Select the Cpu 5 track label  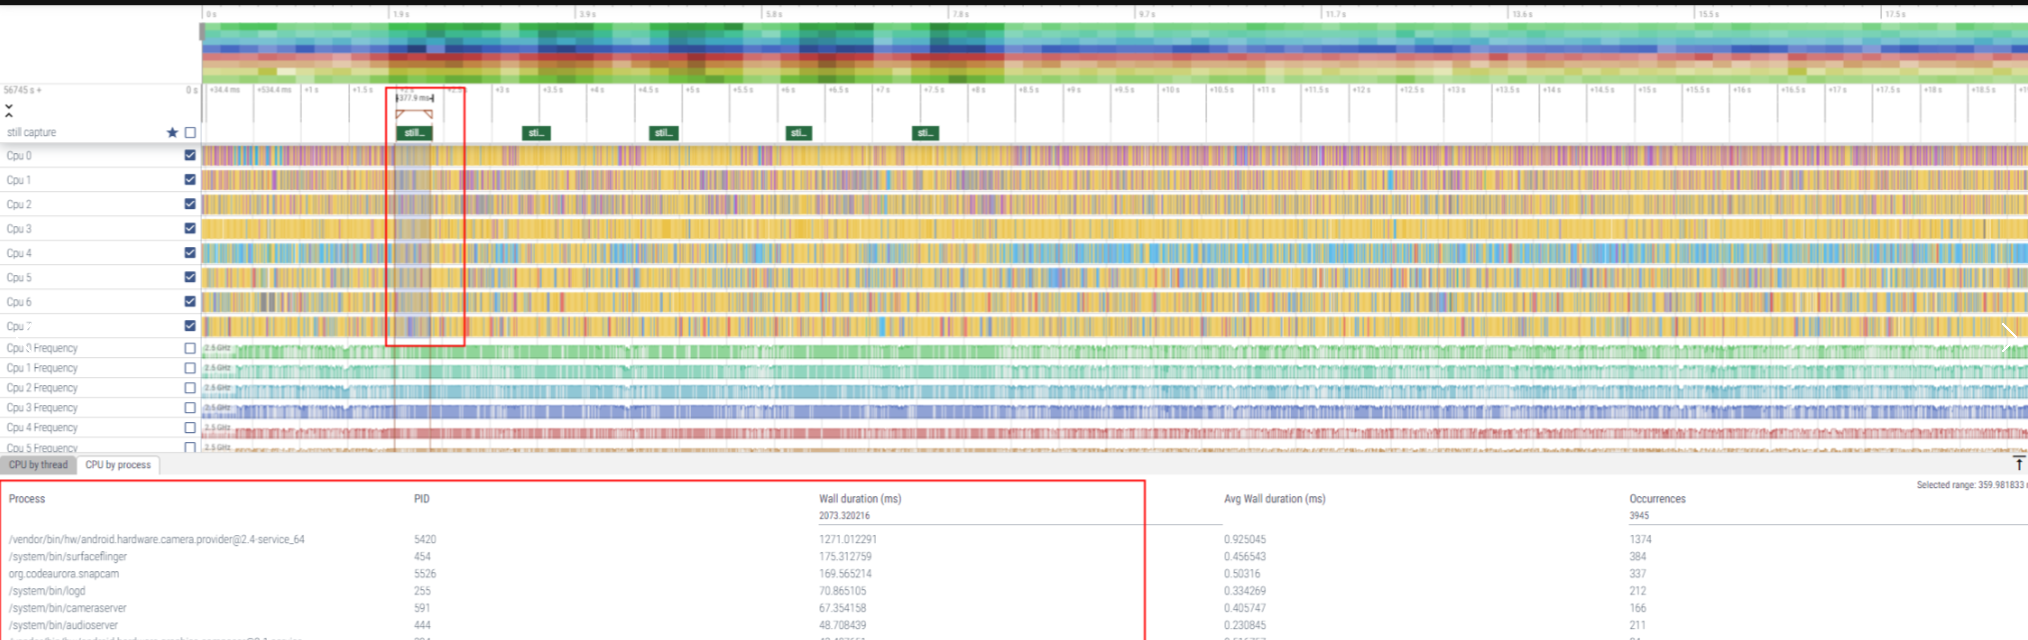pos(19,277)
